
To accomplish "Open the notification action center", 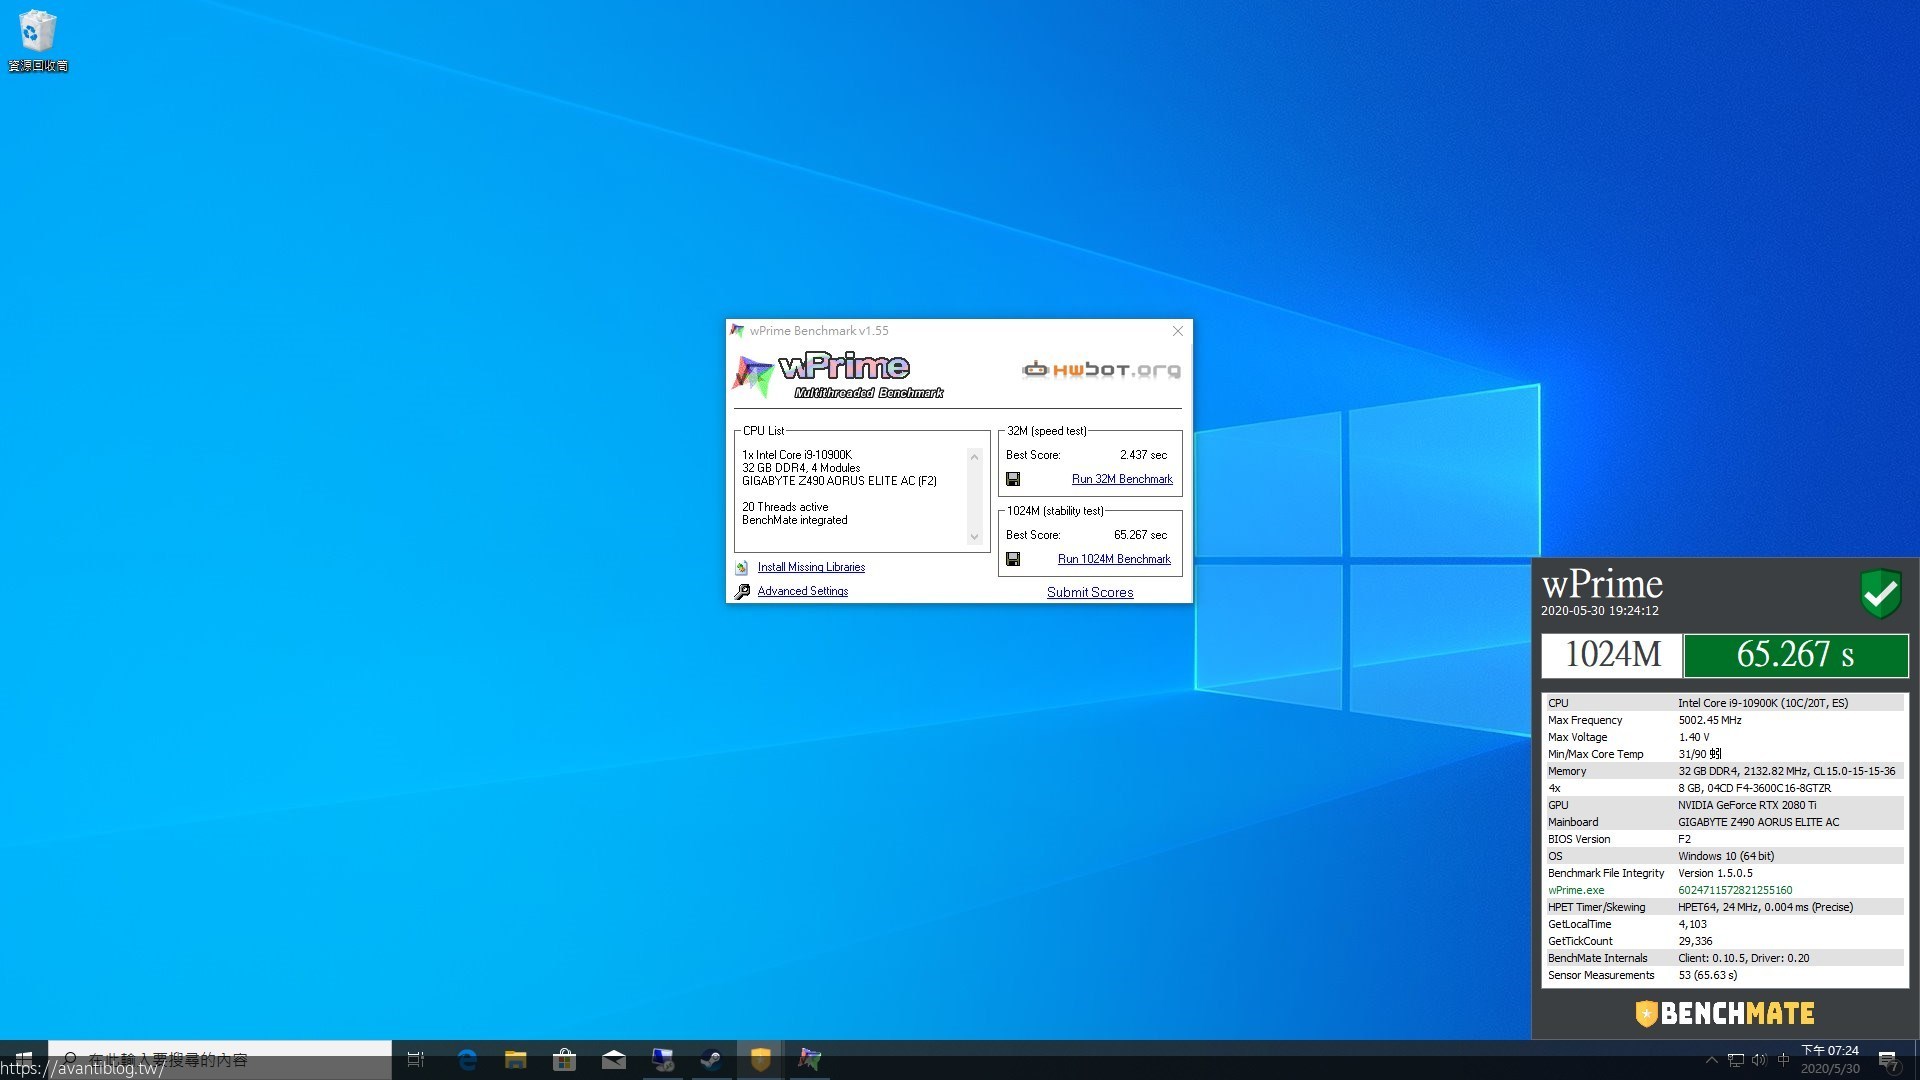I will 1888,1060.
